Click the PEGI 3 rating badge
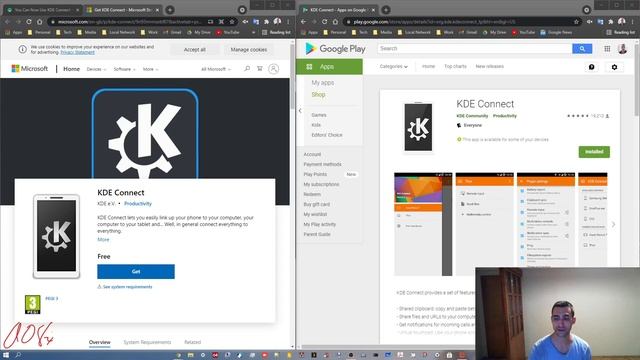 click(33, 304)
